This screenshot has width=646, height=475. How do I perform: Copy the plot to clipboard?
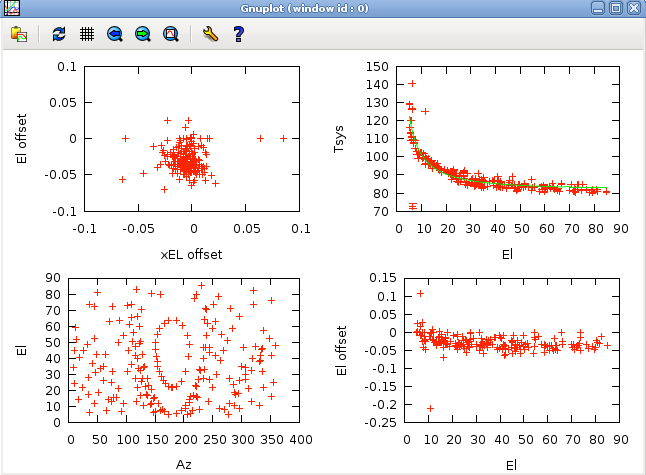click(19, 34)
